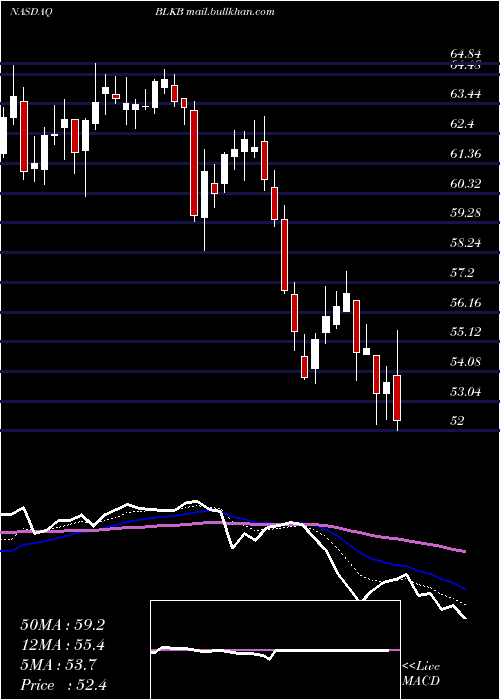Click the 59.28 price axis label

click(466, 212)
